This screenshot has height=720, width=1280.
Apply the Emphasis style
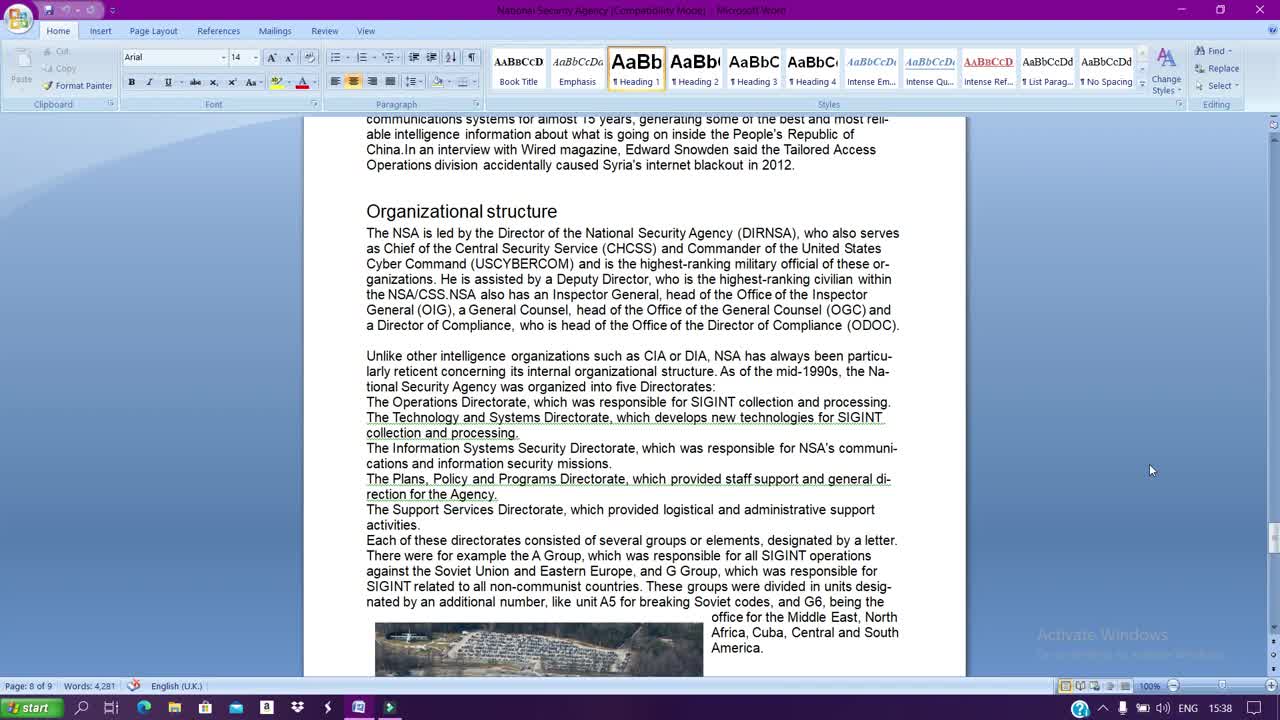click(x=577, y=69)
